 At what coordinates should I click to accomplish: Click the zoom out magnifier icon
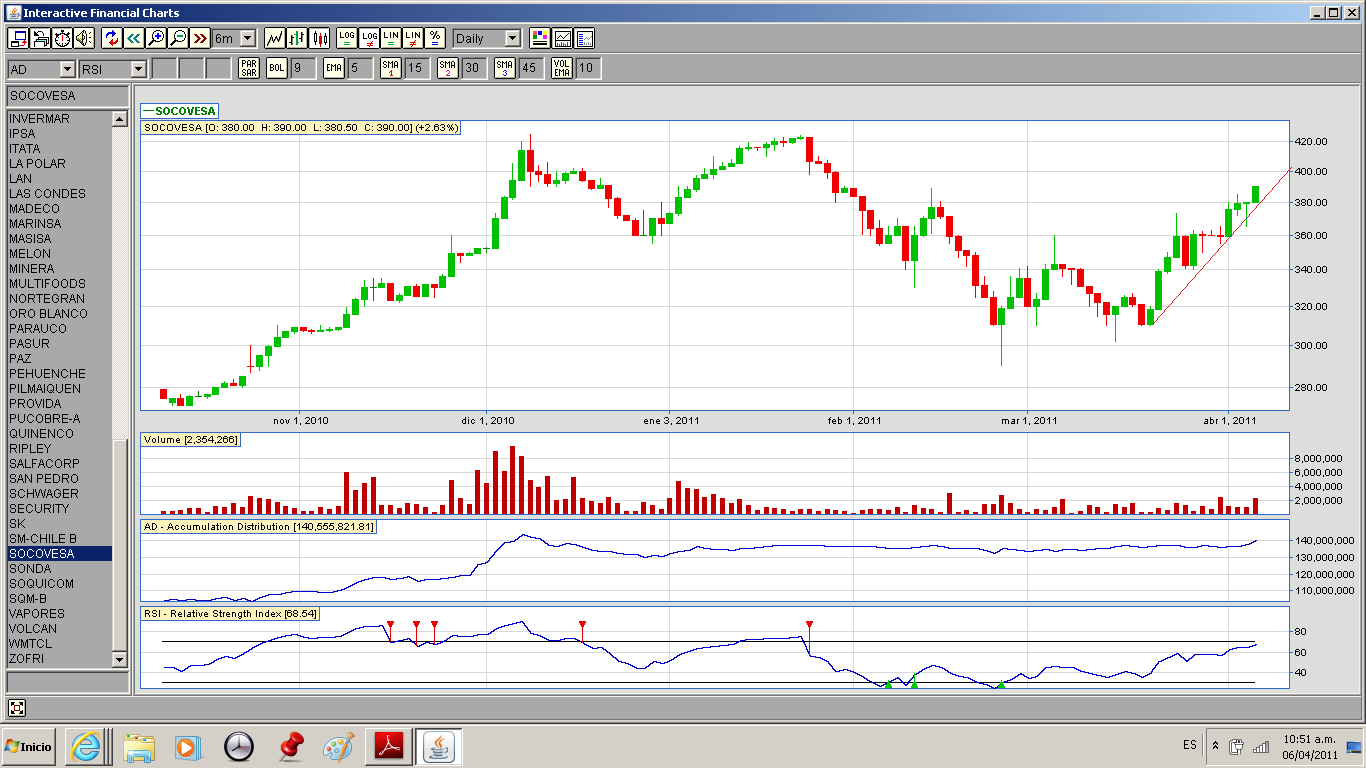tap(178, 38)
